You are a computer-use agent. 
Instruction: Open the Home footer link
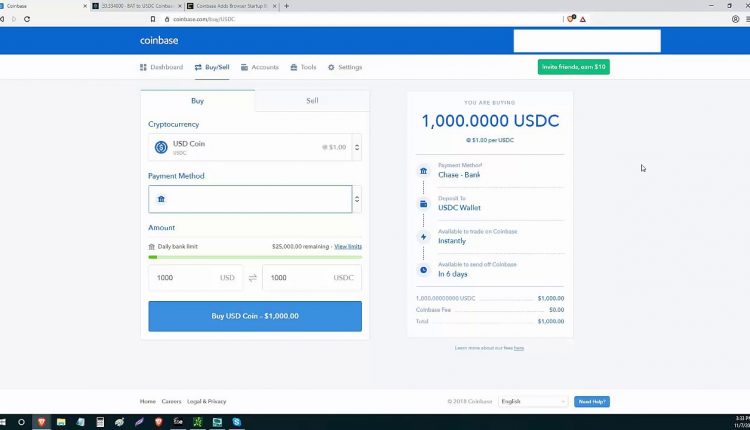tap(148, 402)
